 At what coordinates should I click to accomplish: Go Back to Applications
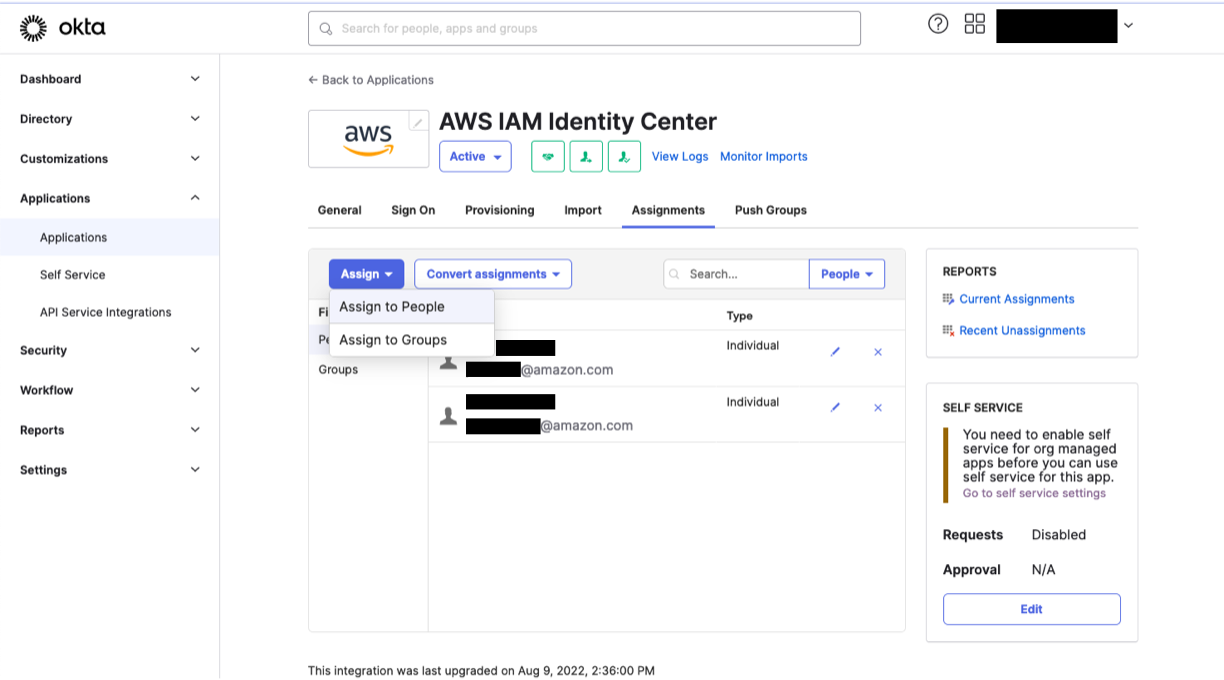371,80
